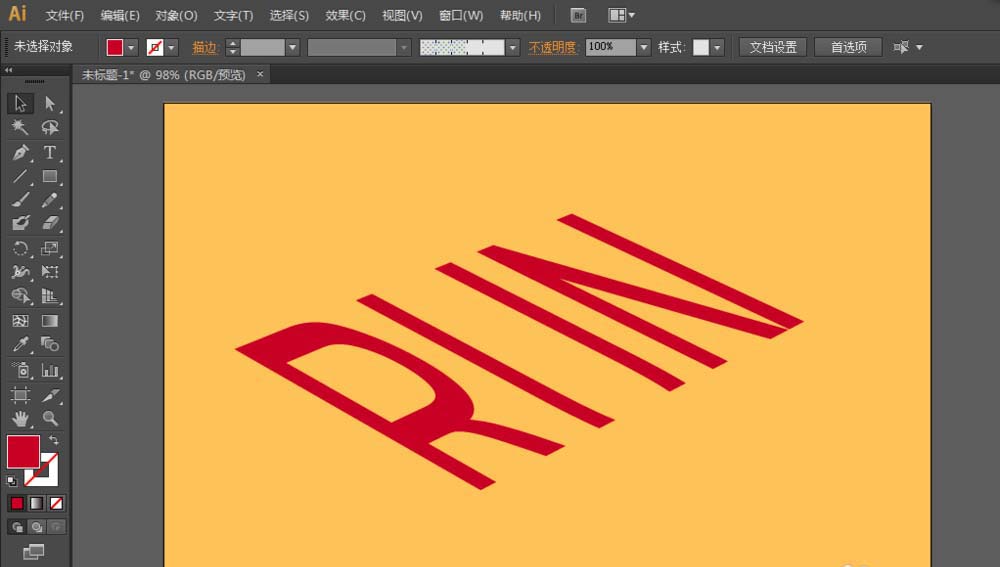Set paint mode to Gradient

coord(36,504)
